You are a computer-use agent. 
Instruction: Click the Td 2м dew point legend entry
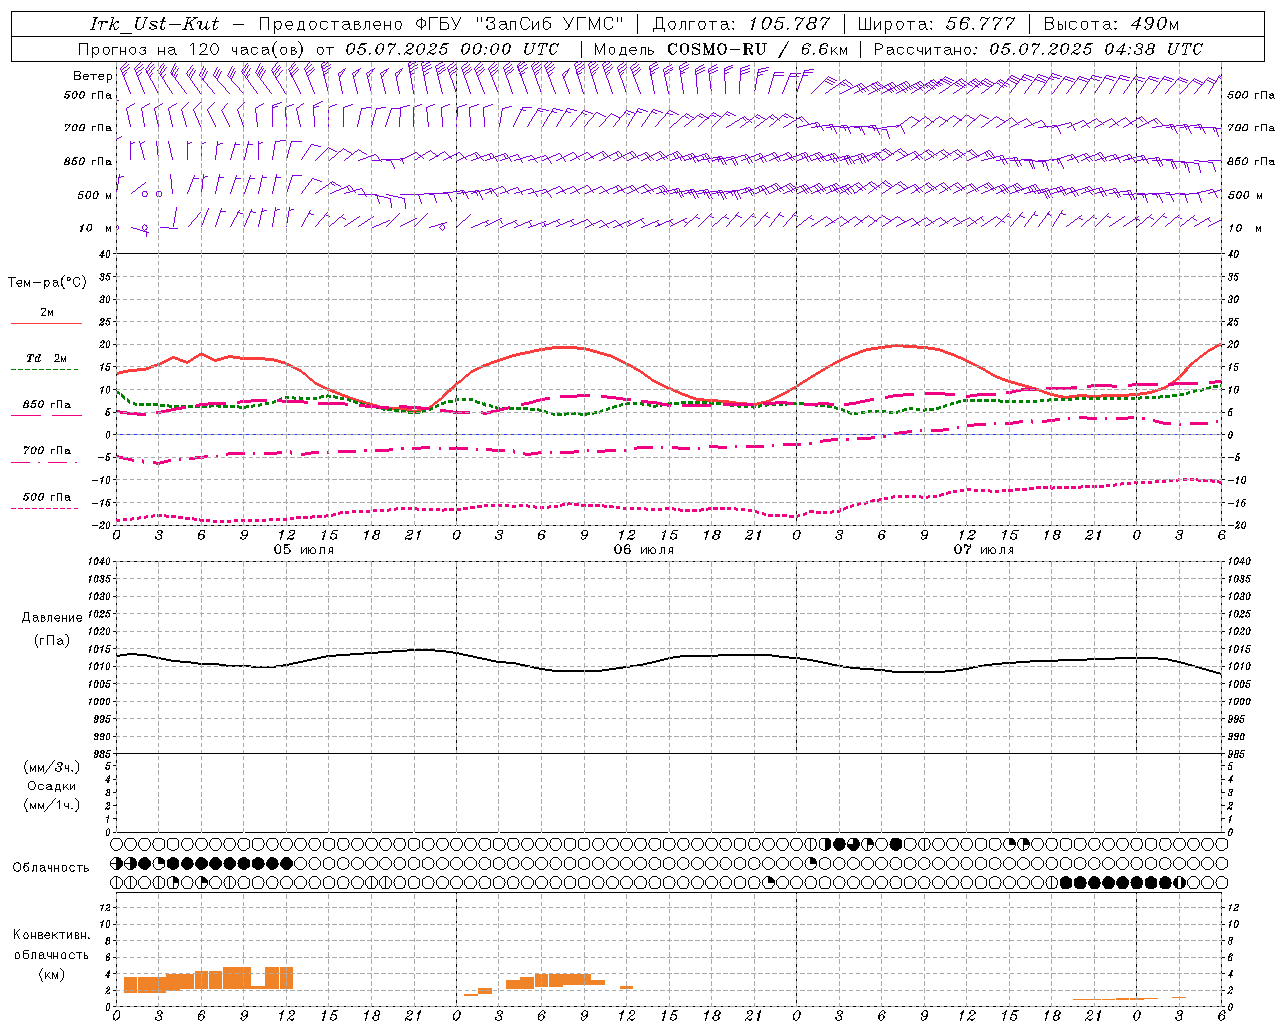[x=47, y=358]
